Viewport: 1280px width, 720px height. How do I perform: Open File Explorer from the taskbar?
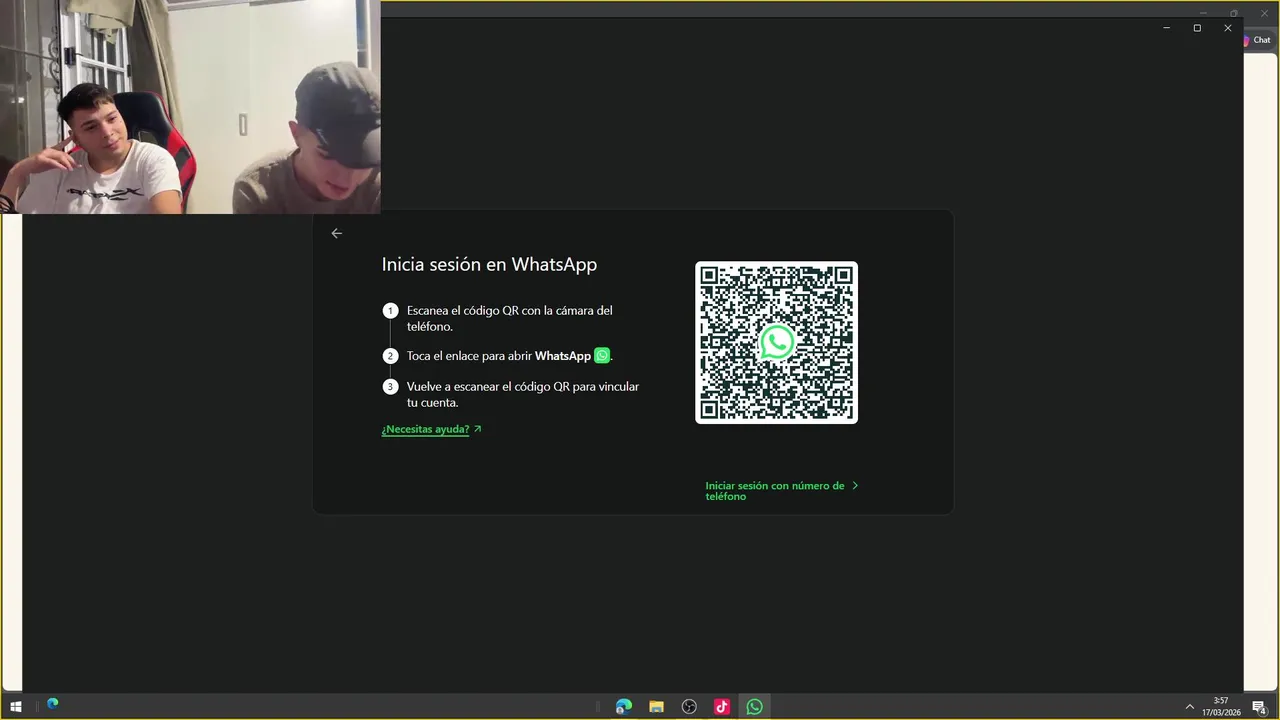(656, 707)
